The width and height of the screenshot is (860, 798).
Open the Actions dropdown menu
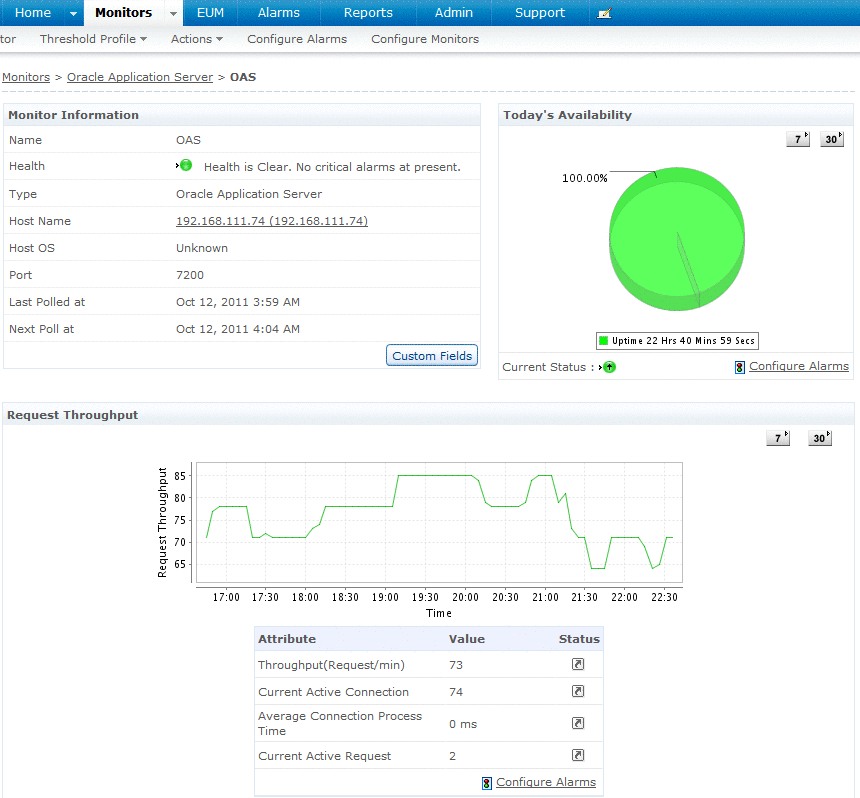(196, 39)
